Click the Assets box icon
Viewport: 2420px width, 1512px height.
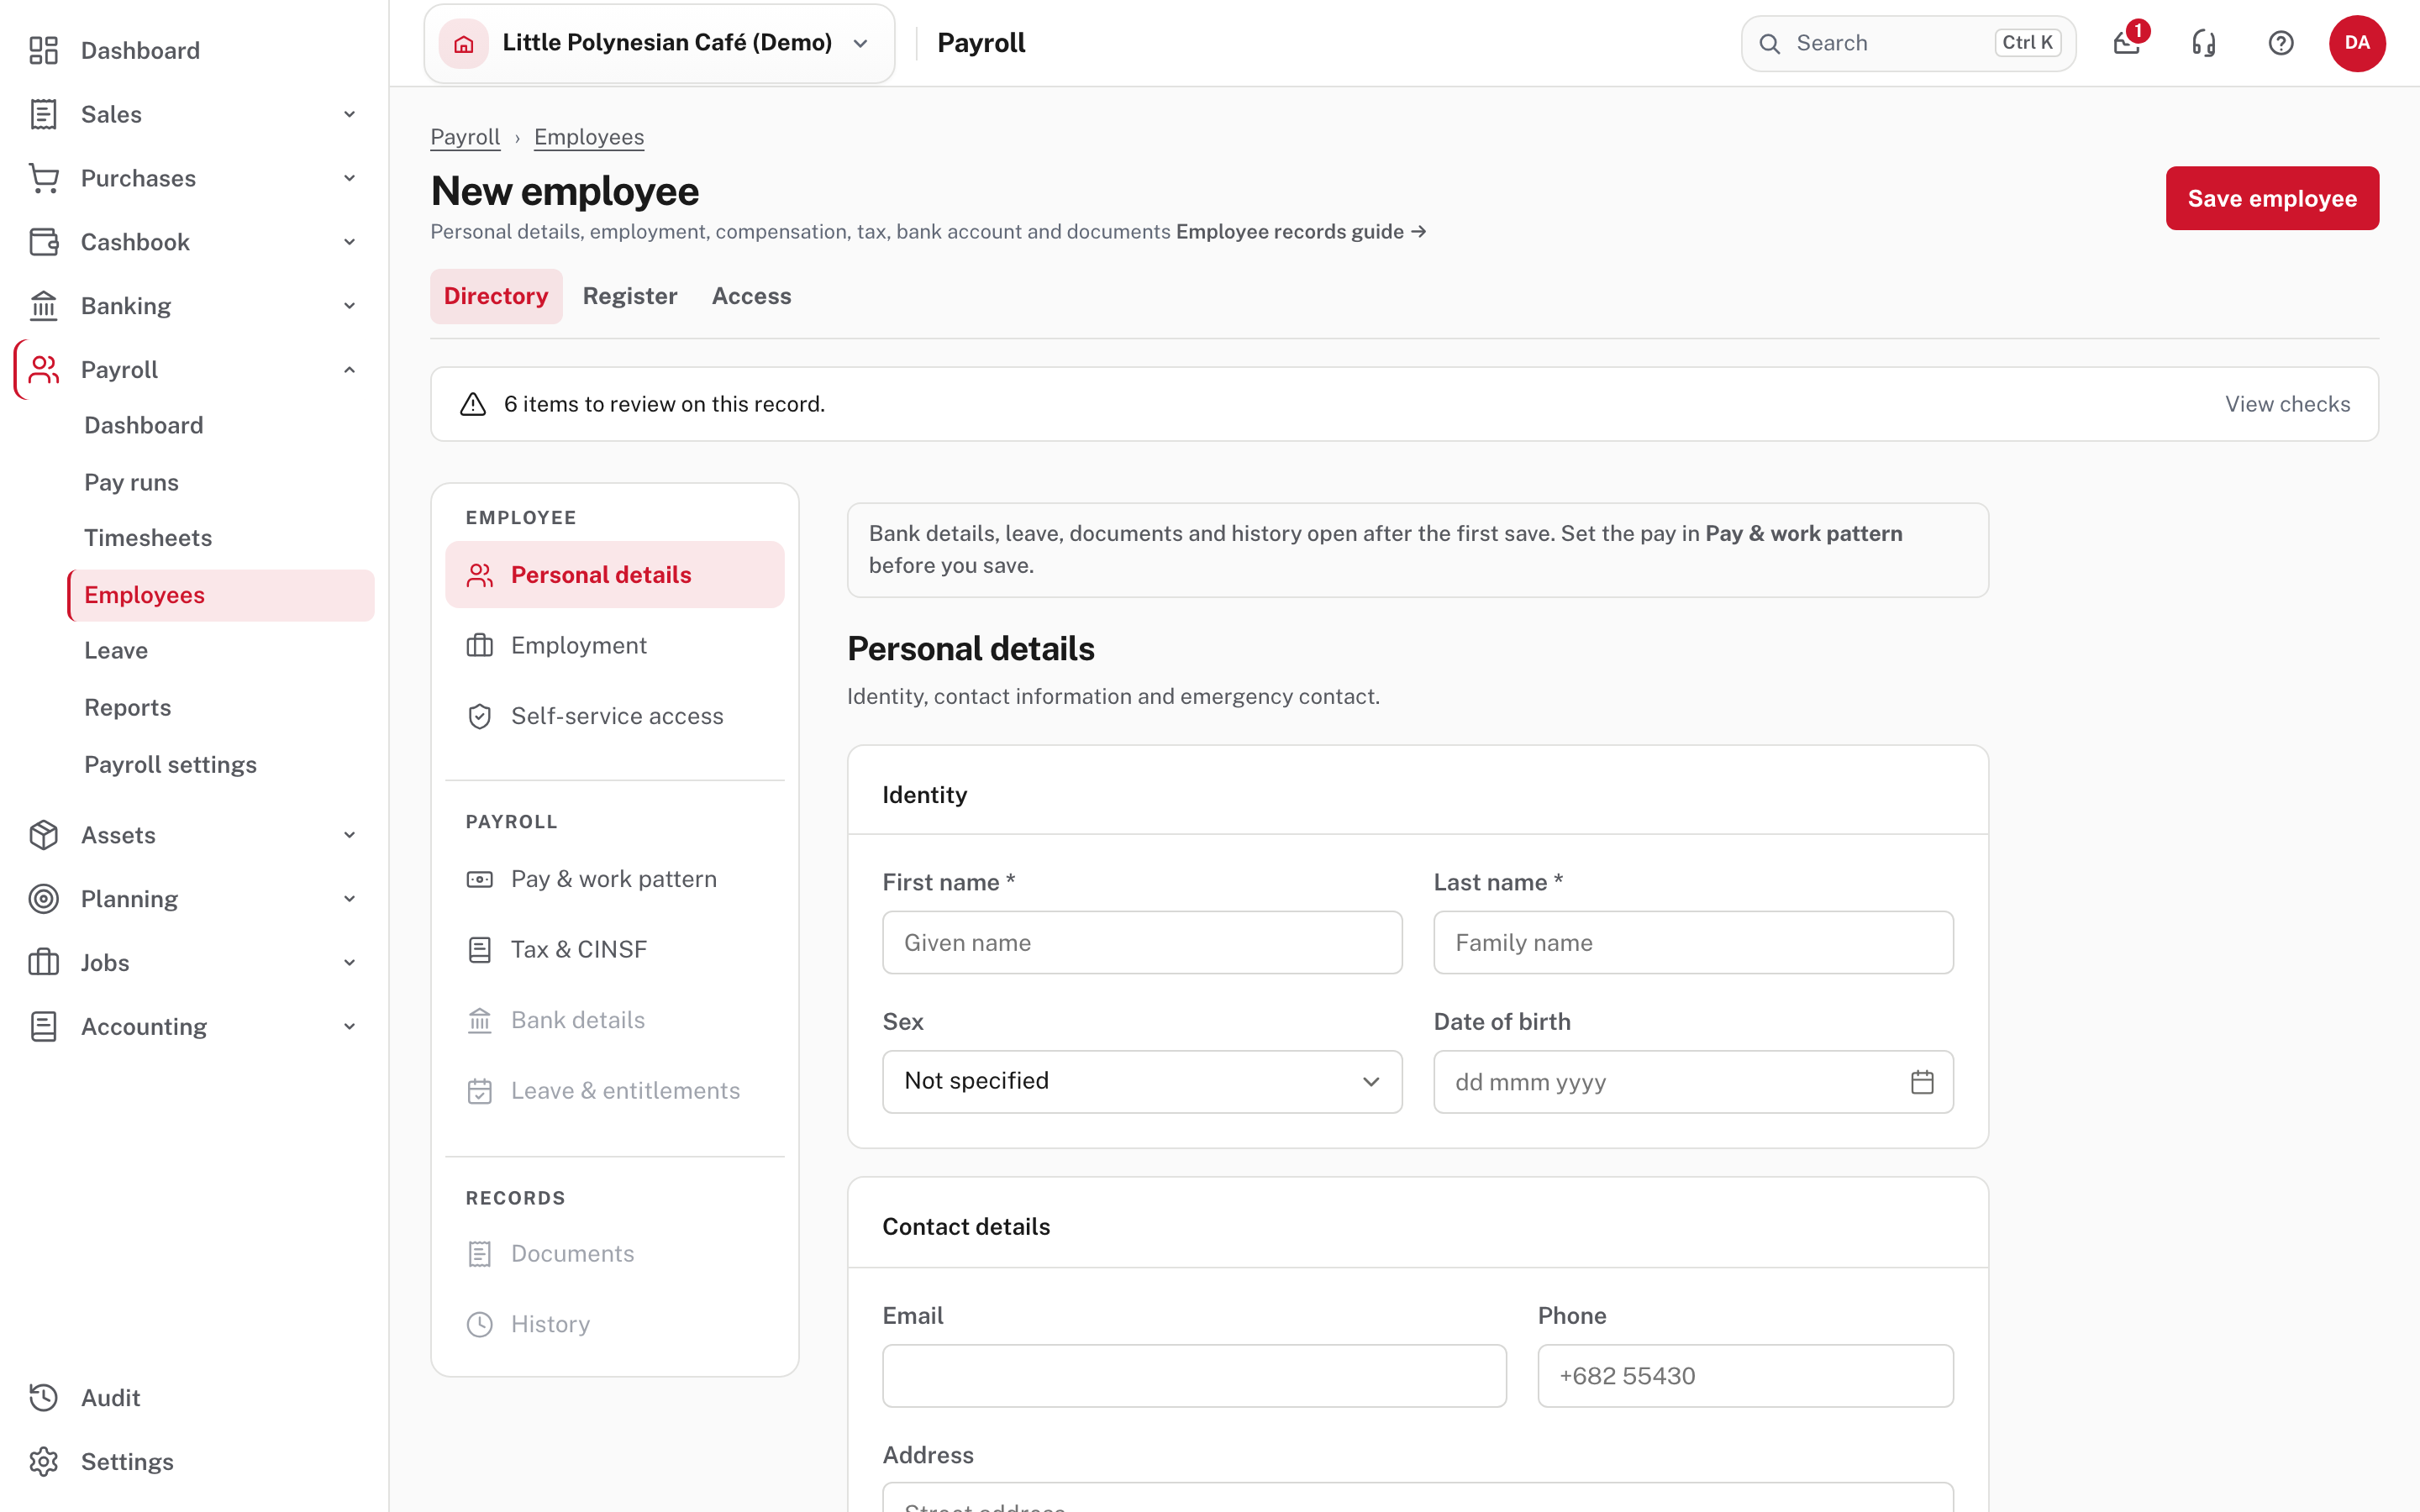pyautogui.click(x=43, y=835)
